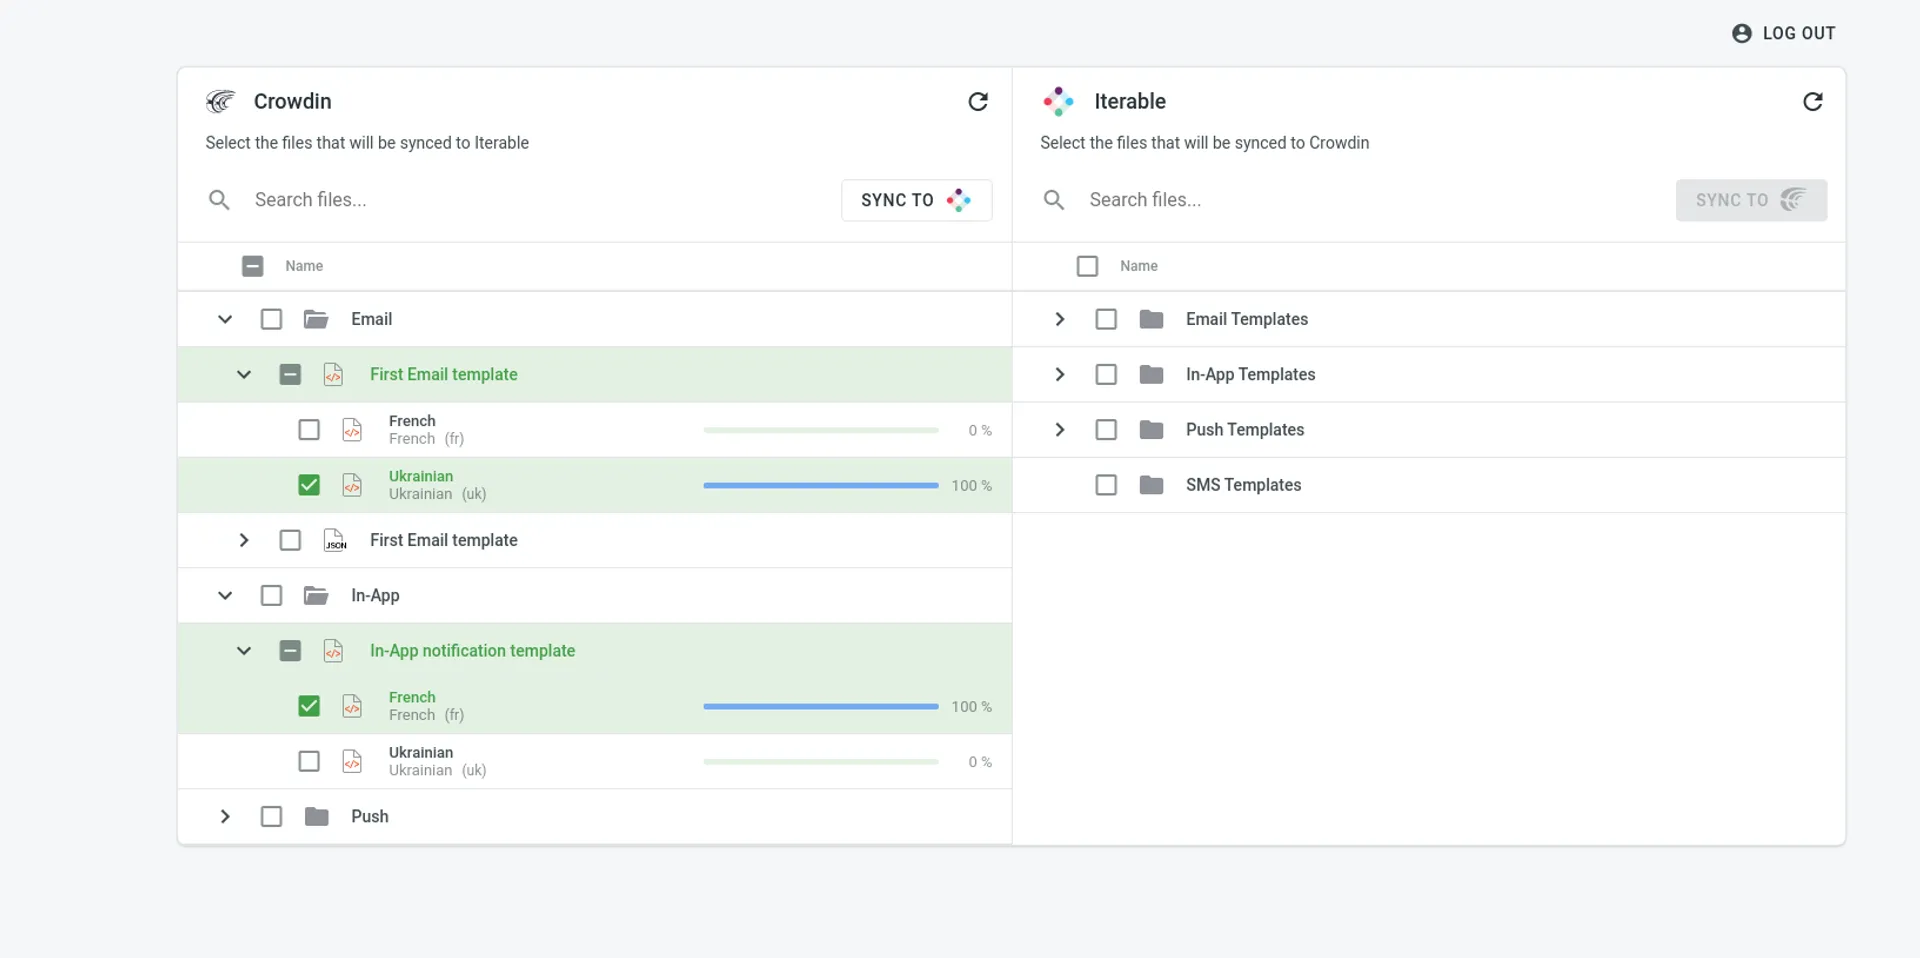The image size is (1920, 958).
Task: Collapse the In-App folder
Action: pos(225,596)
